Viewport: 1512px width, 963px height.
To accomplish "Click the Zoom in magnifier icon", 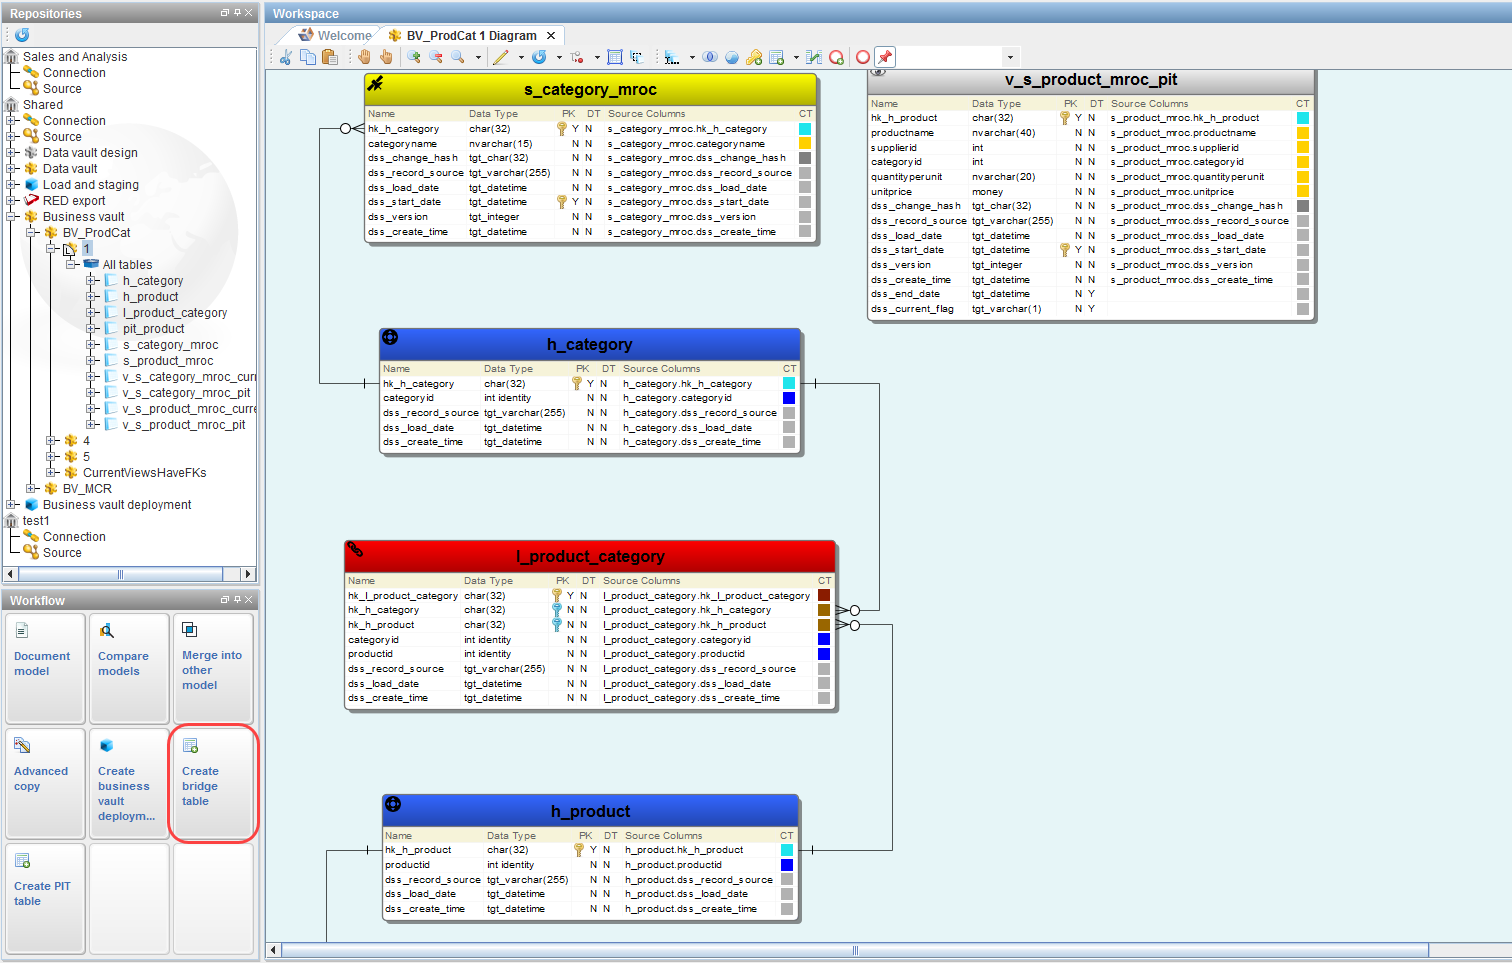I will [x=414, y=57].
